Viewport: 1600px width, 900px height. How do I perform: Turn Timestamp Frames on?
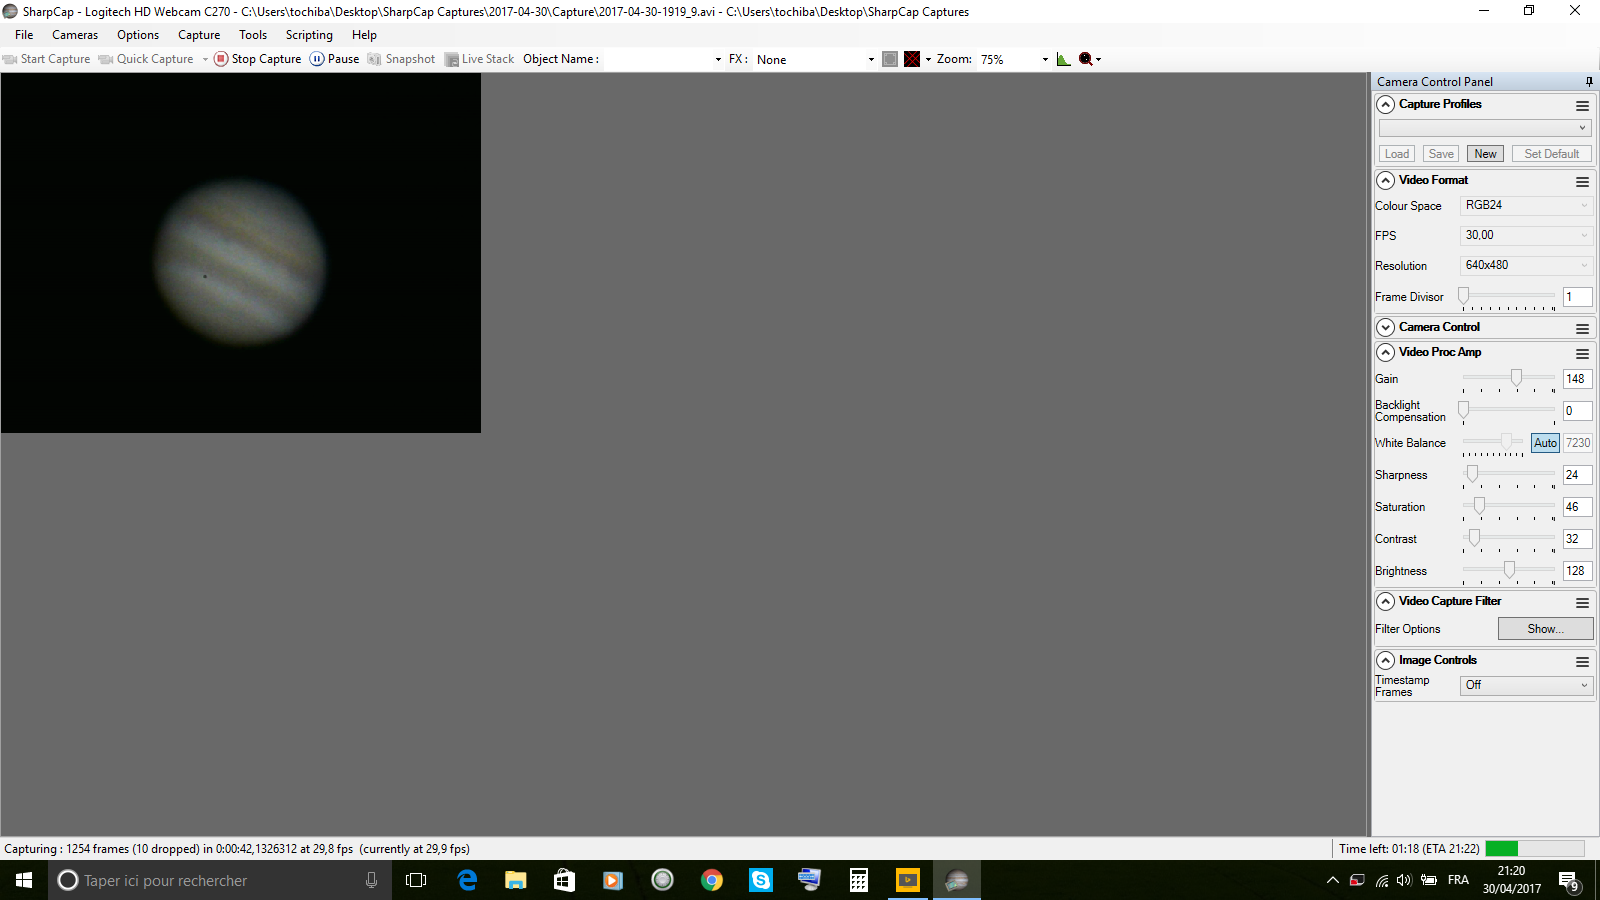point(1525,685)
